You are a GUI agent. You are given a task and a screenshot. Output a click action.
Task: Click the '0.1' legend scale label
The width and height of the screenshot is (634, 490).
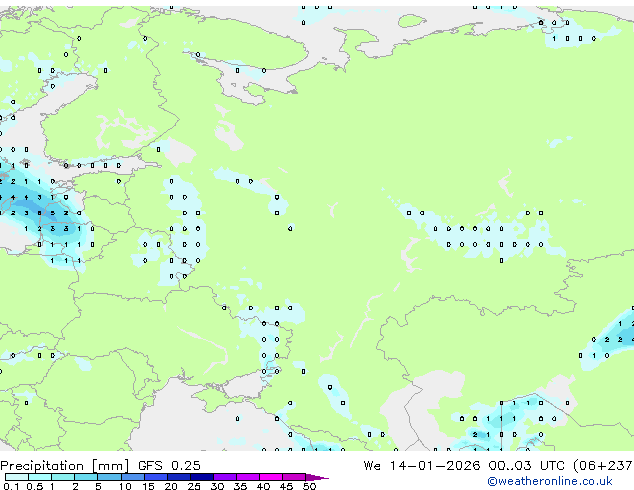(11, 486)
